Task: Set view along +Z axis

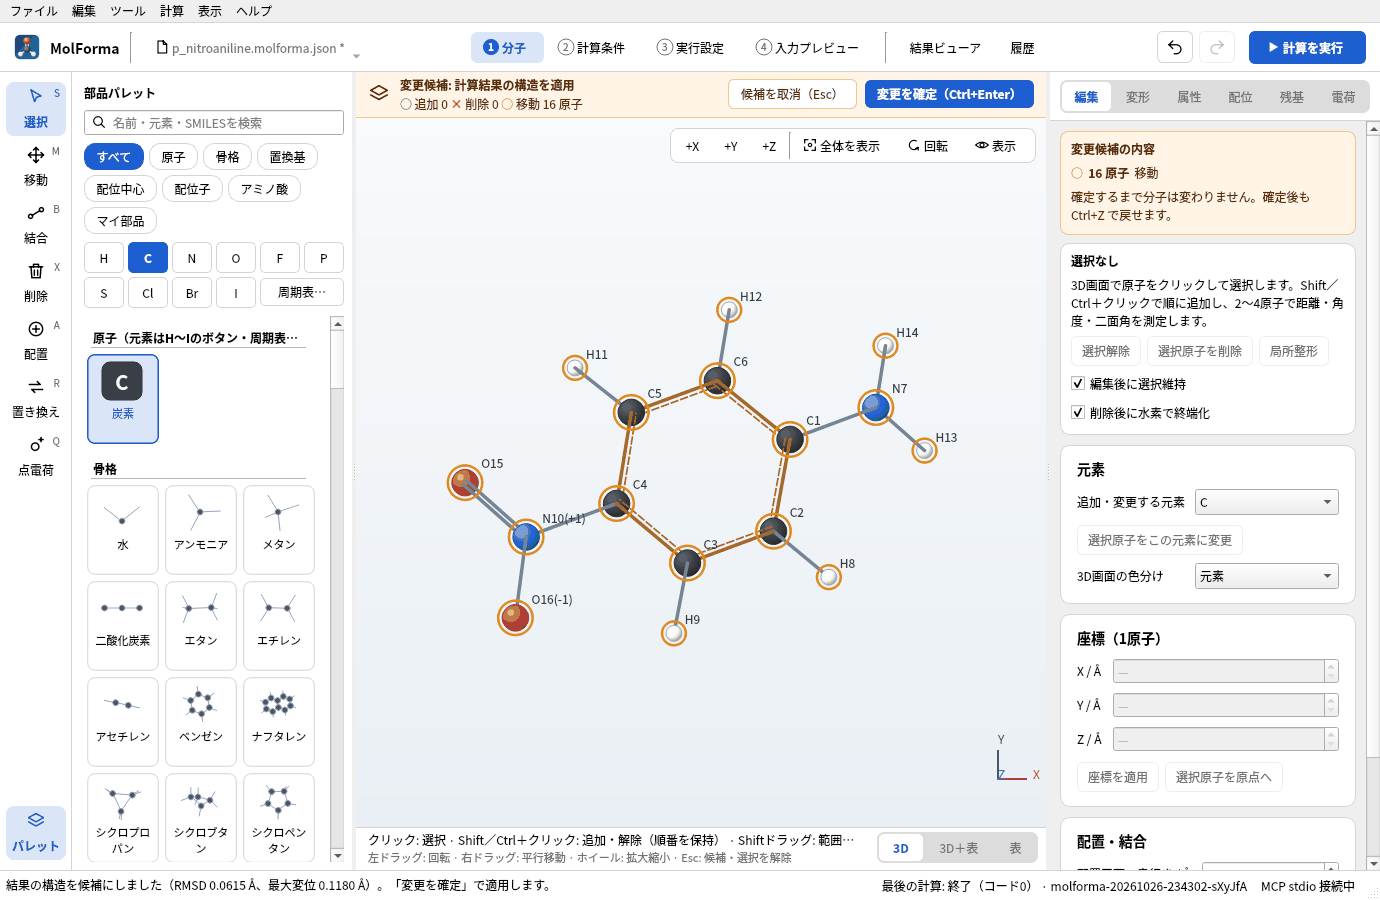Action: click(x=769, y=146)
